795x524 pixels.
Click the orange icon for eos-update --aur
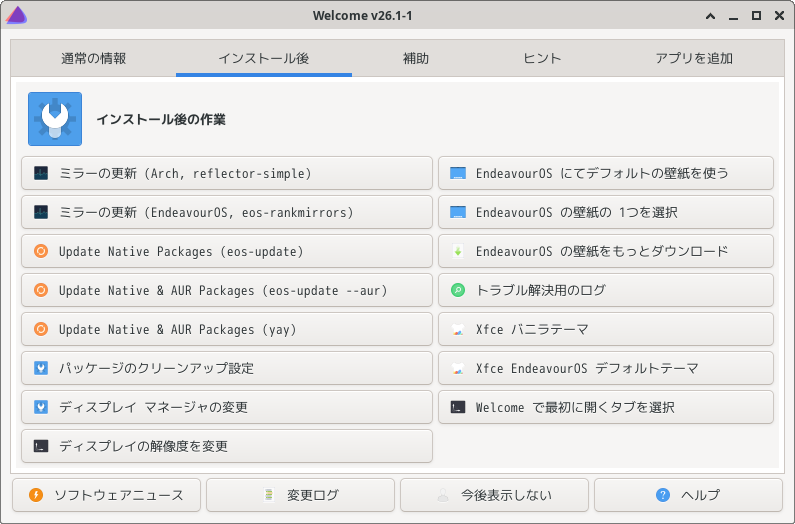41,290
